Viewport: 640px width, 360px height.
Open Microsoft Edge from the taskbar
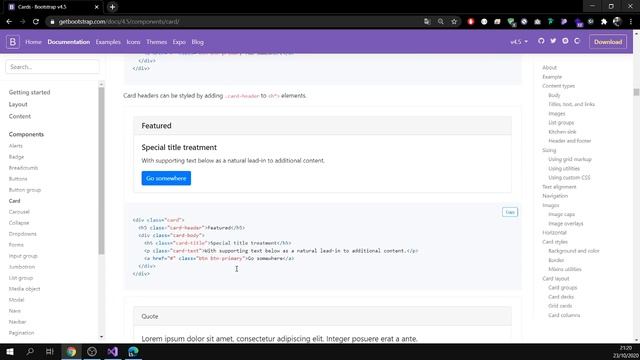(x=133, y=351)
